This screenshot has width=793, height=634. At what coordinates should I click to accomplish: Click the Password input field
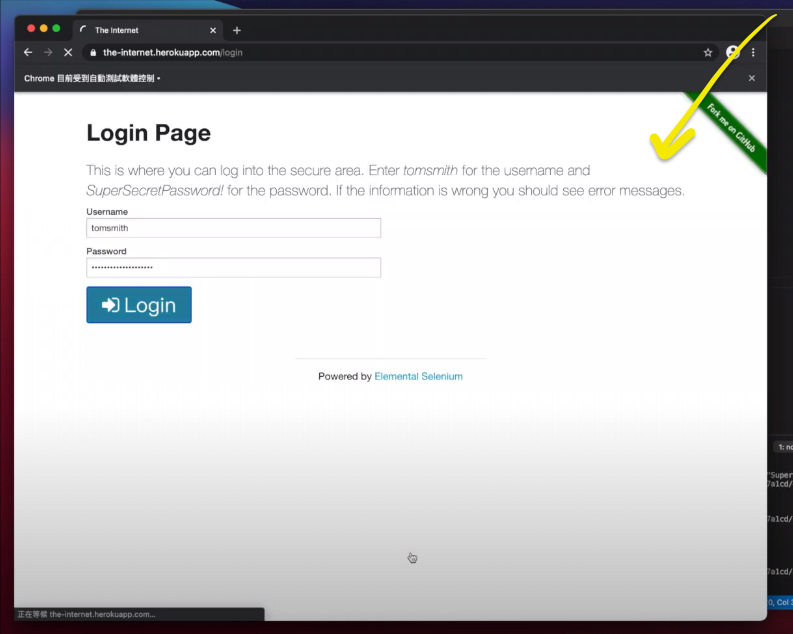(234, 267)
